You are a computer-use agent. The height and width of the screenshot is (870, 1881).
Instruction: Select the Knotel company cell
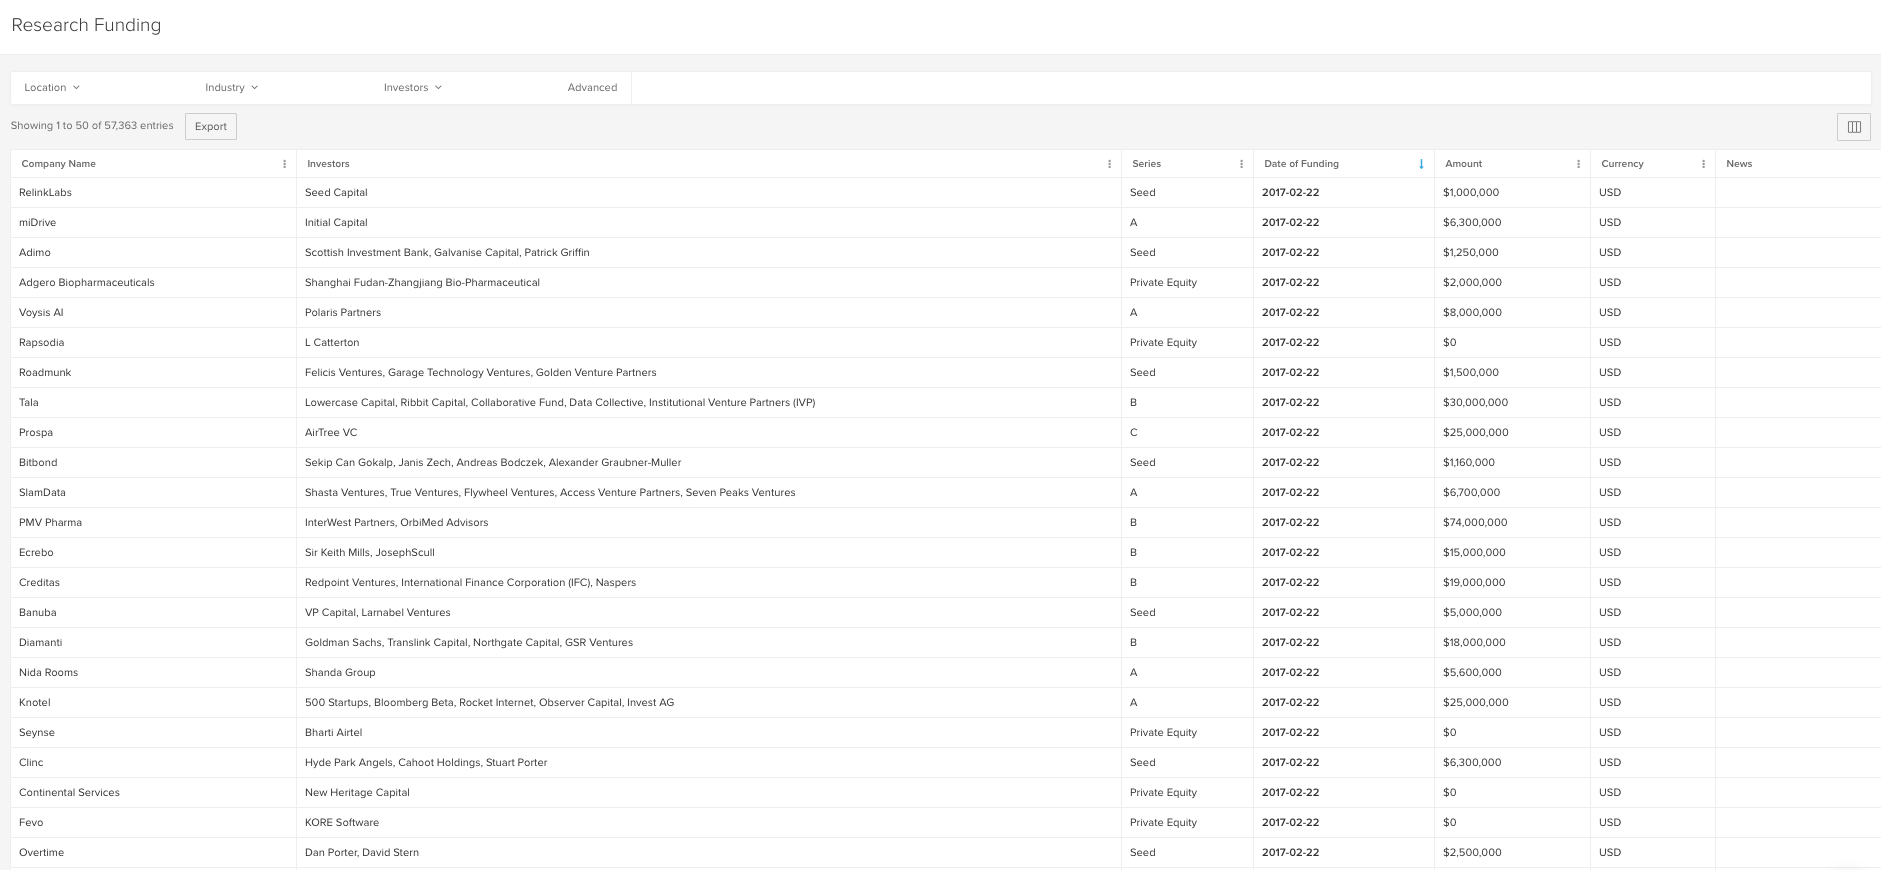coord(154,702)
